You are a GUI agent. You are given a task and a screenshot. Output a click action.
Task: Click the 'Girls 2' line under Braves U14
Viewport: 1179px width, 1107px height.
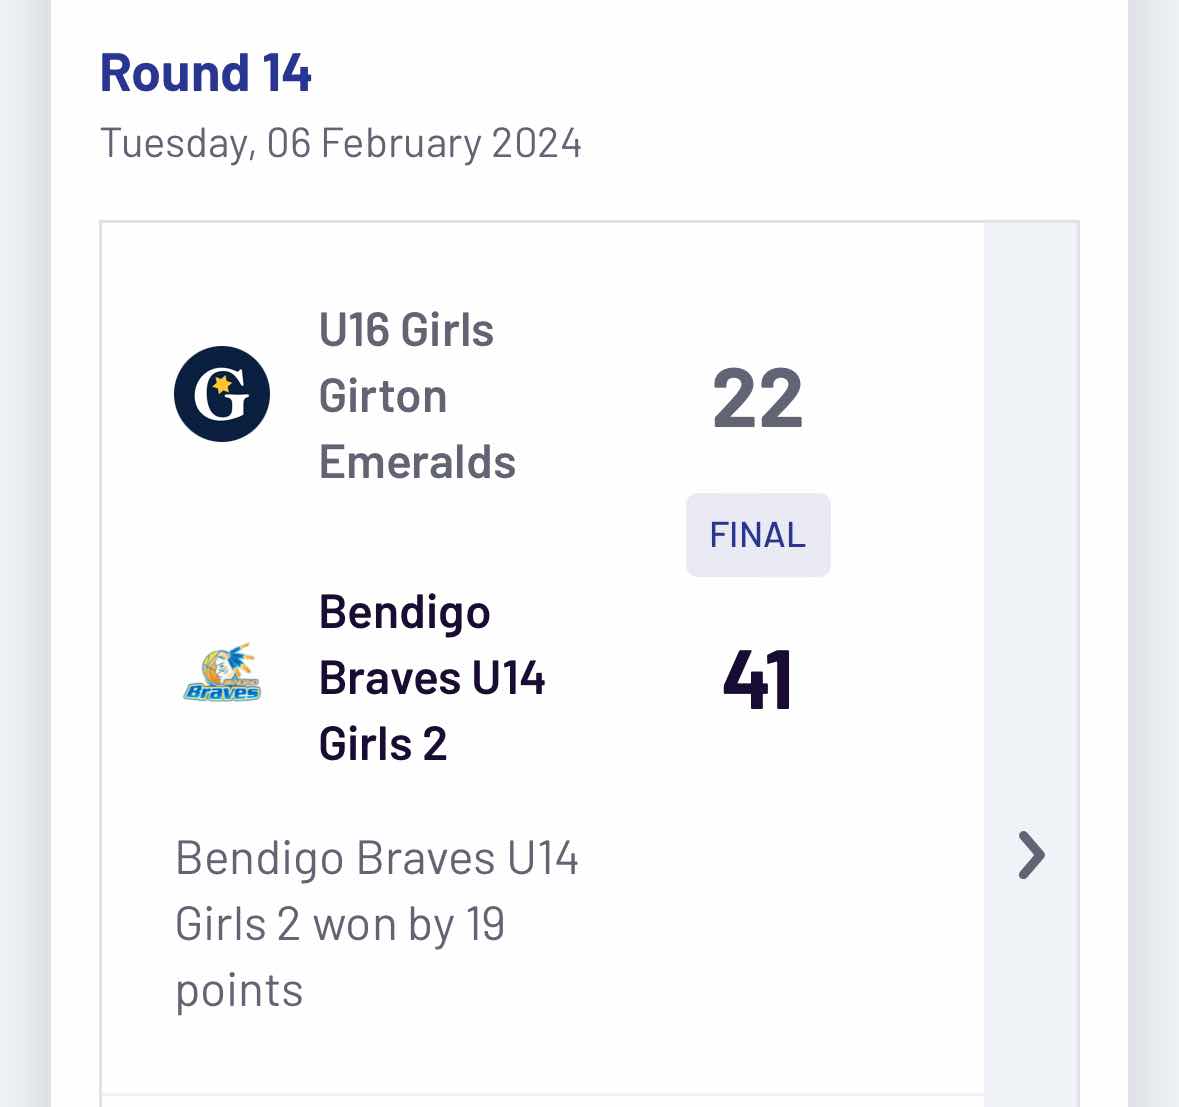coord(383,743)
